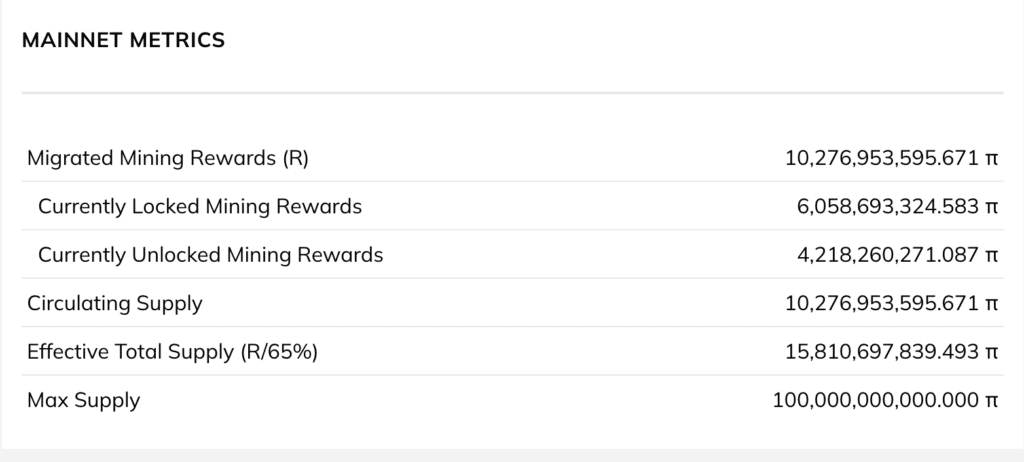The width and height of the screenshot is (1024, 462).
Task: Select the Currently Unlocked Mining Rewards label
Action: pos(210,255)
